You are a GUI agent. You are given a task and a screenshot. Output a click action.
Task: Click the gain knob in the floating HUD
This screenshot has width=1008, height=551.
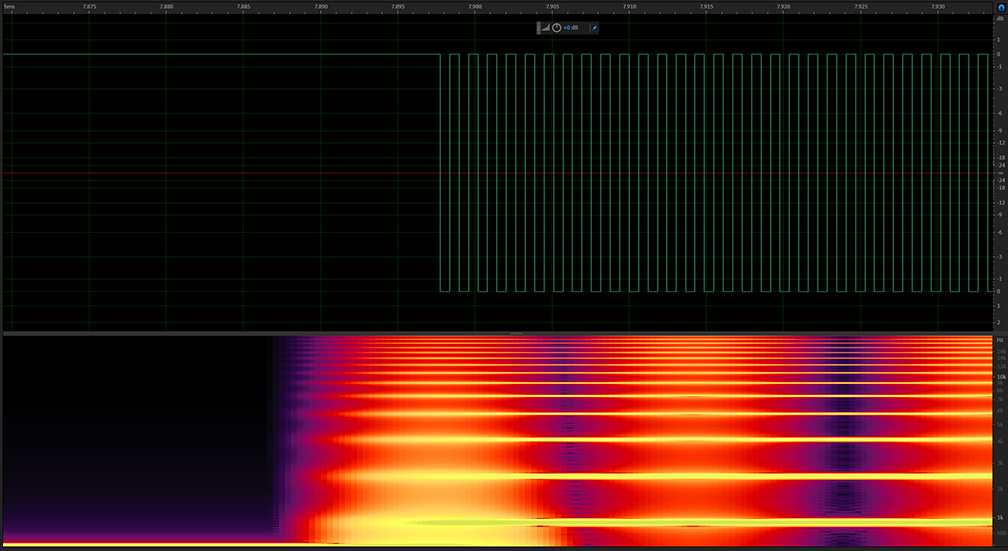(556, 27)
